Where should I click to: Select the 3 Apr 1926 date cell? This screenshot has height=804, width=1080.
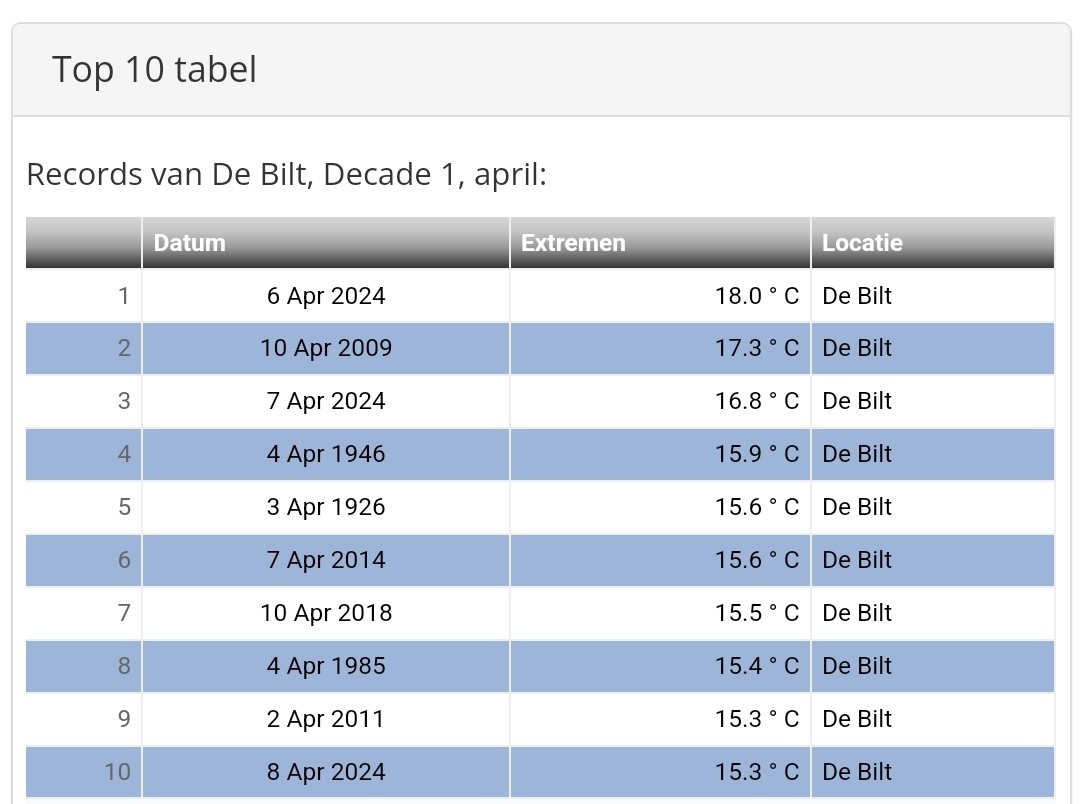326,507
